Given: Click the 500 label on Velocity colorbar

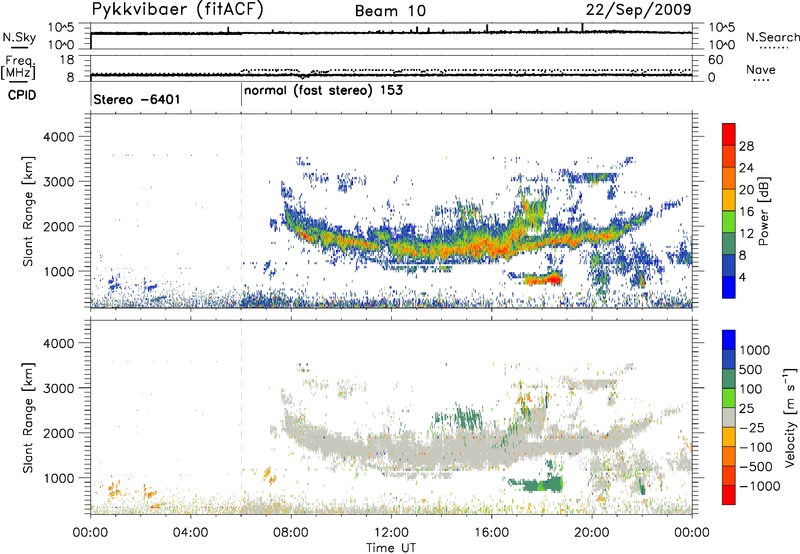Looking at the screenshot, I should pyautogui.click(x=751, y=369).
